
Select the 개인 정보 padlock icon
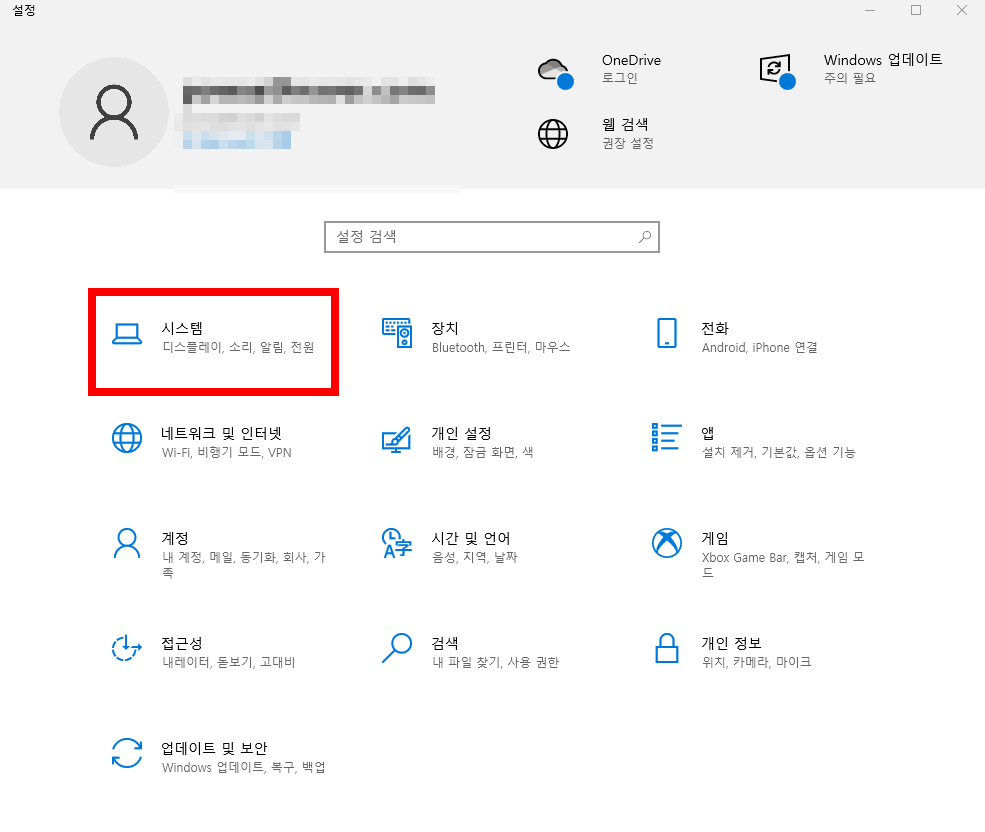tap(666, 650)
